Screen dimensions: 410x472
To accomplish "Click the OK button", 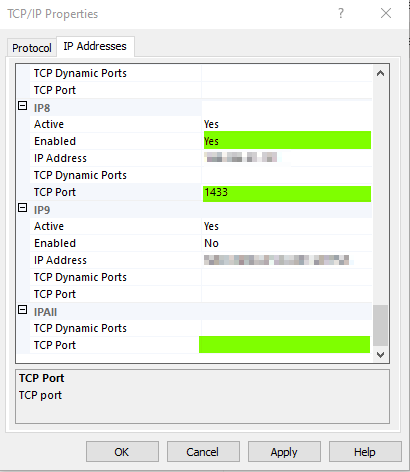I will [x=122, y=452].
